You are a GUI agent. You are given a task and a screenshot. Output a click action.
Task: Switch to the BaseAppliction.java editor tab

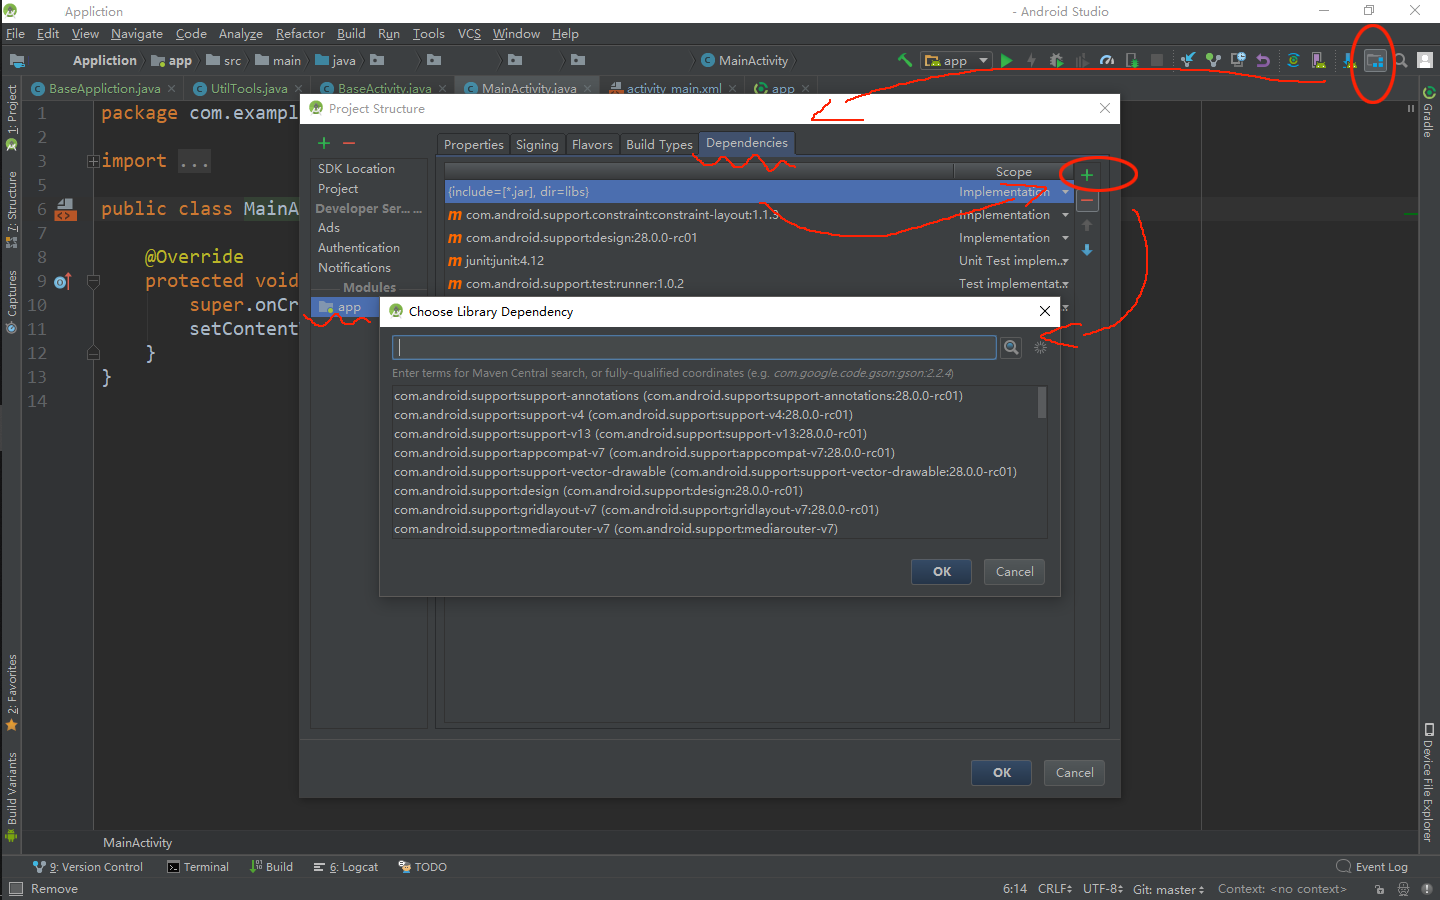[x=104, y=89]
